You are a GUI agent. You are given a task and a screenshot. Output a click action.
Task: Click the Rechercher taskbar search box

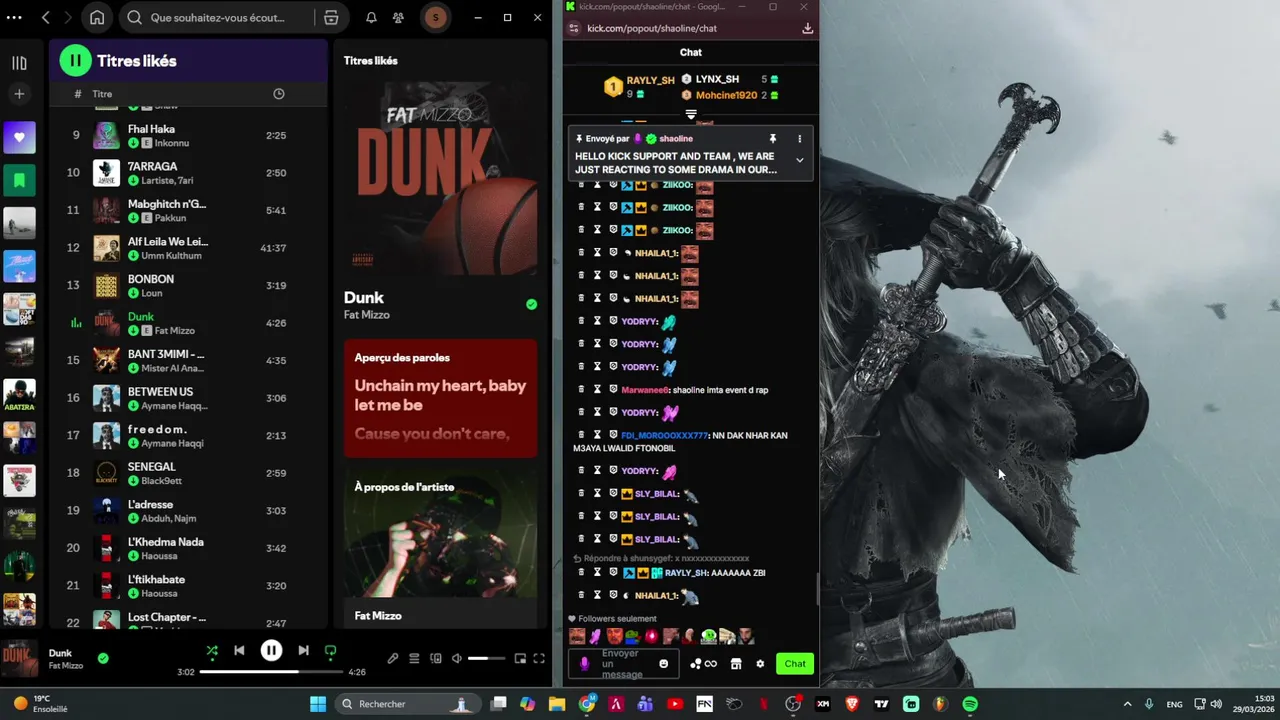pyautogui.click(x=408, y=704)
